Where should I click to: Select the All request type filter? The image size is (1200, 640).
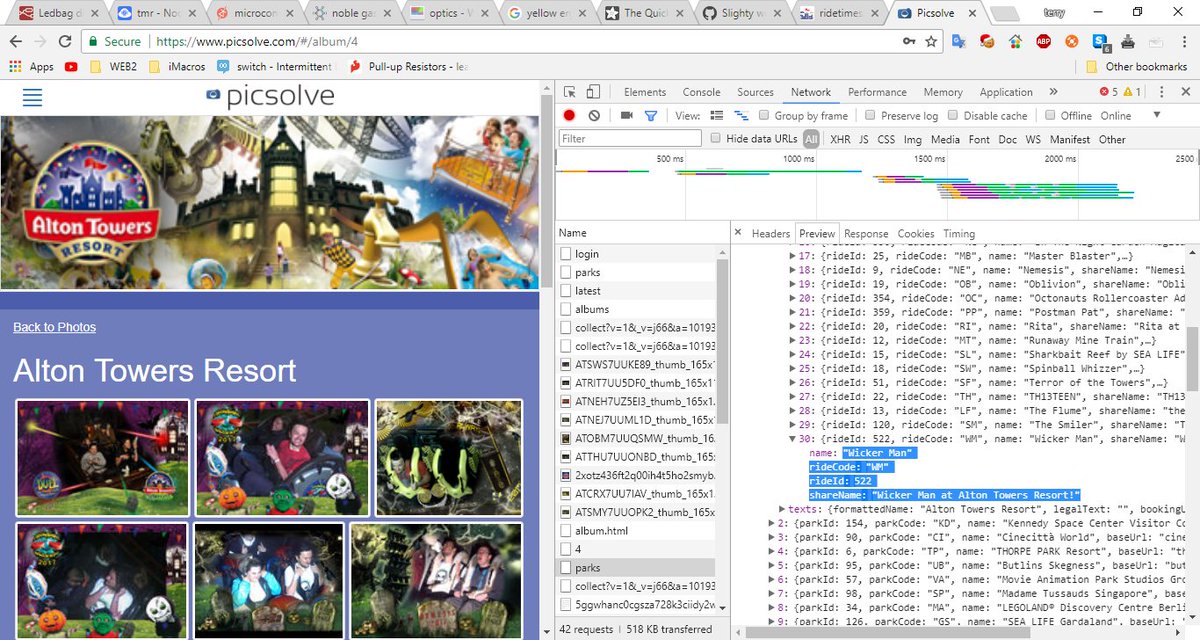(811, 139)
